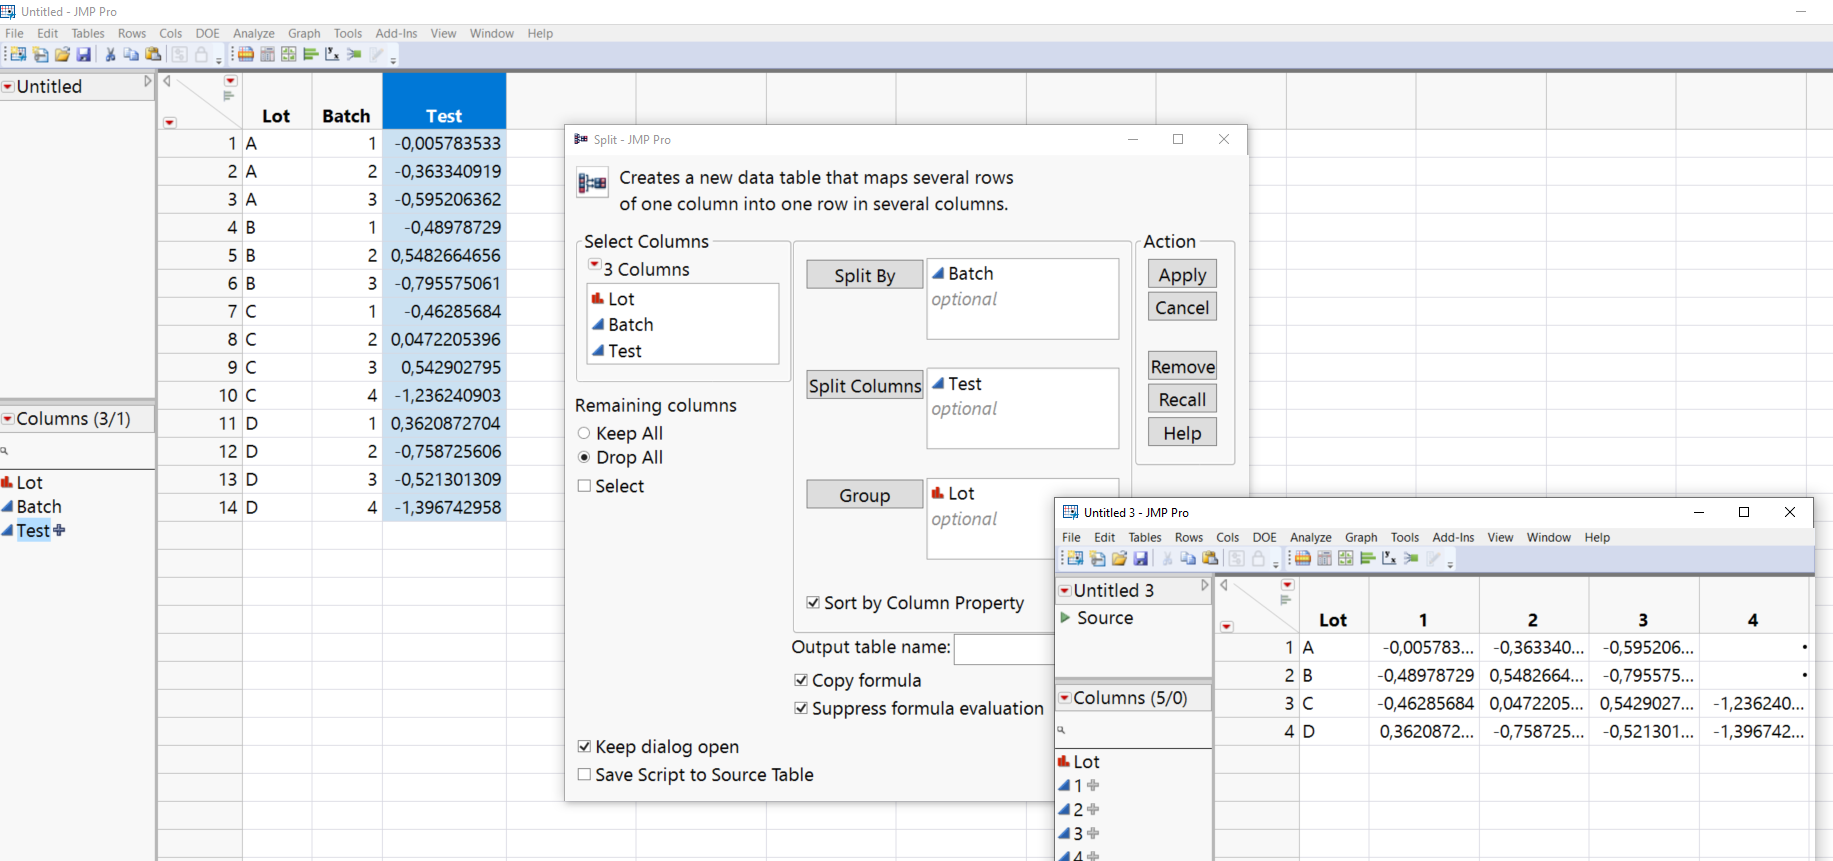Image resolution: width=1833 pixels, height=861 pixels.
Task: Open the Tables menu in Untitled 3 window
Action: [1145, 538]
